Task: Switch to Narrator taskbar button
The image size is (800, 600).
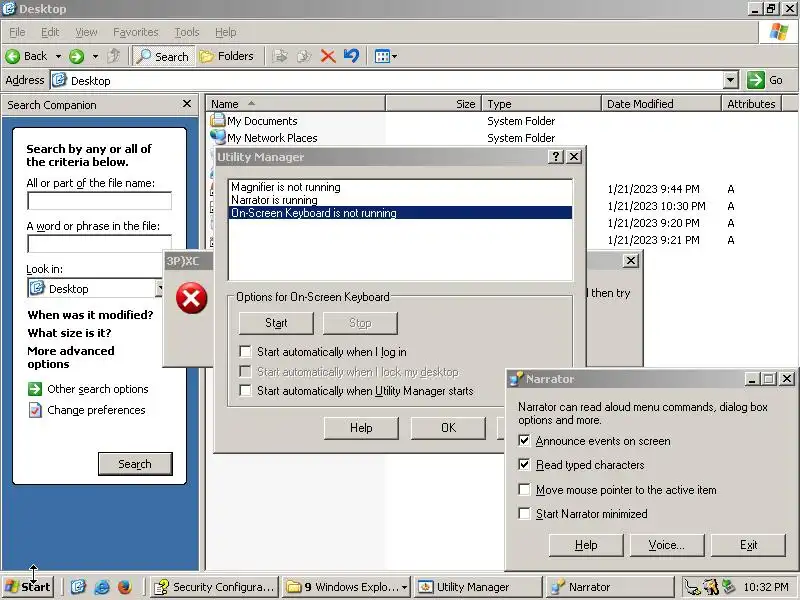Action: click(610, 587)
